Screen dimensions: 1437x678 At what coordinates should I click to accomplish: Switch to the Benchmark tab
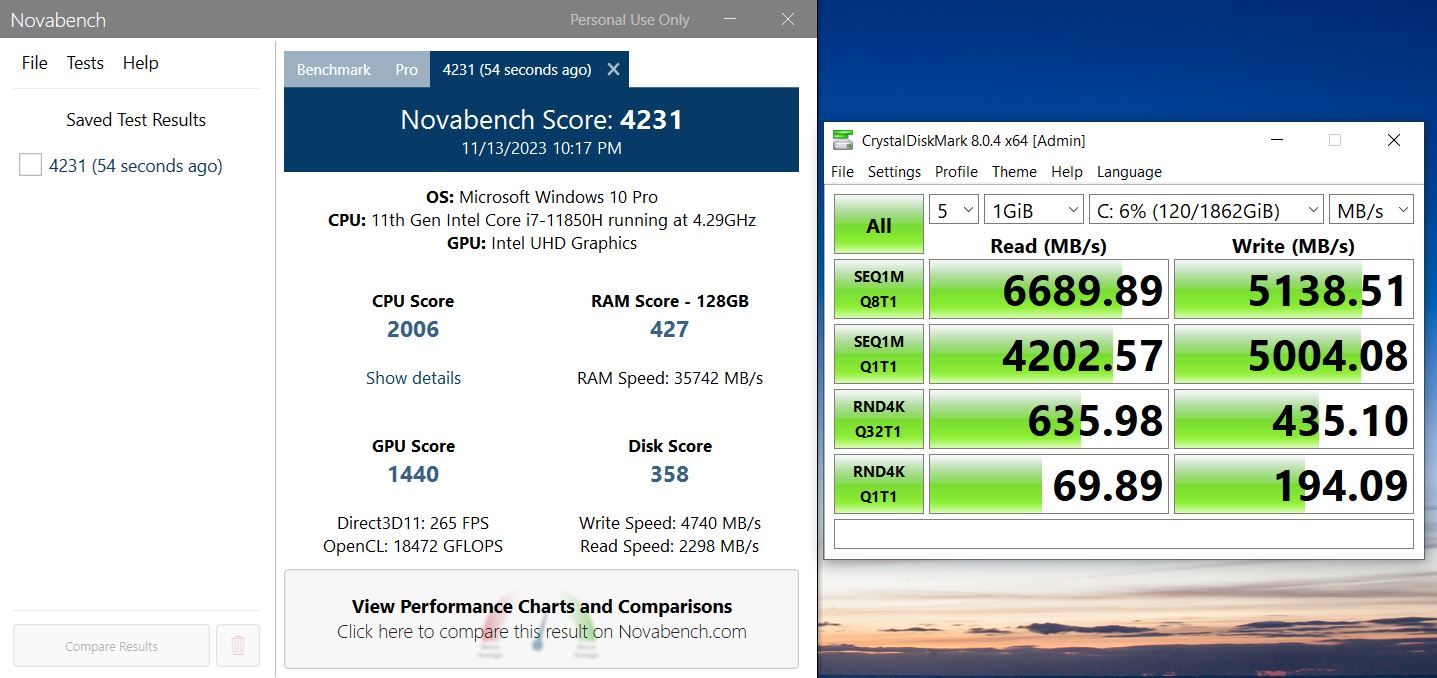(334, 70)
